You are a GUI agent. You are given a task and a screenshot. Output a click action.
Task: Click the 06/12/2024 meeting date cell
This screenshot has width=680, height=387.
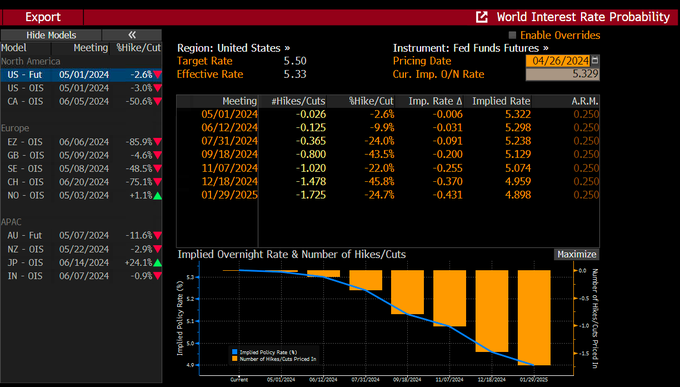(x=229, y=128)
